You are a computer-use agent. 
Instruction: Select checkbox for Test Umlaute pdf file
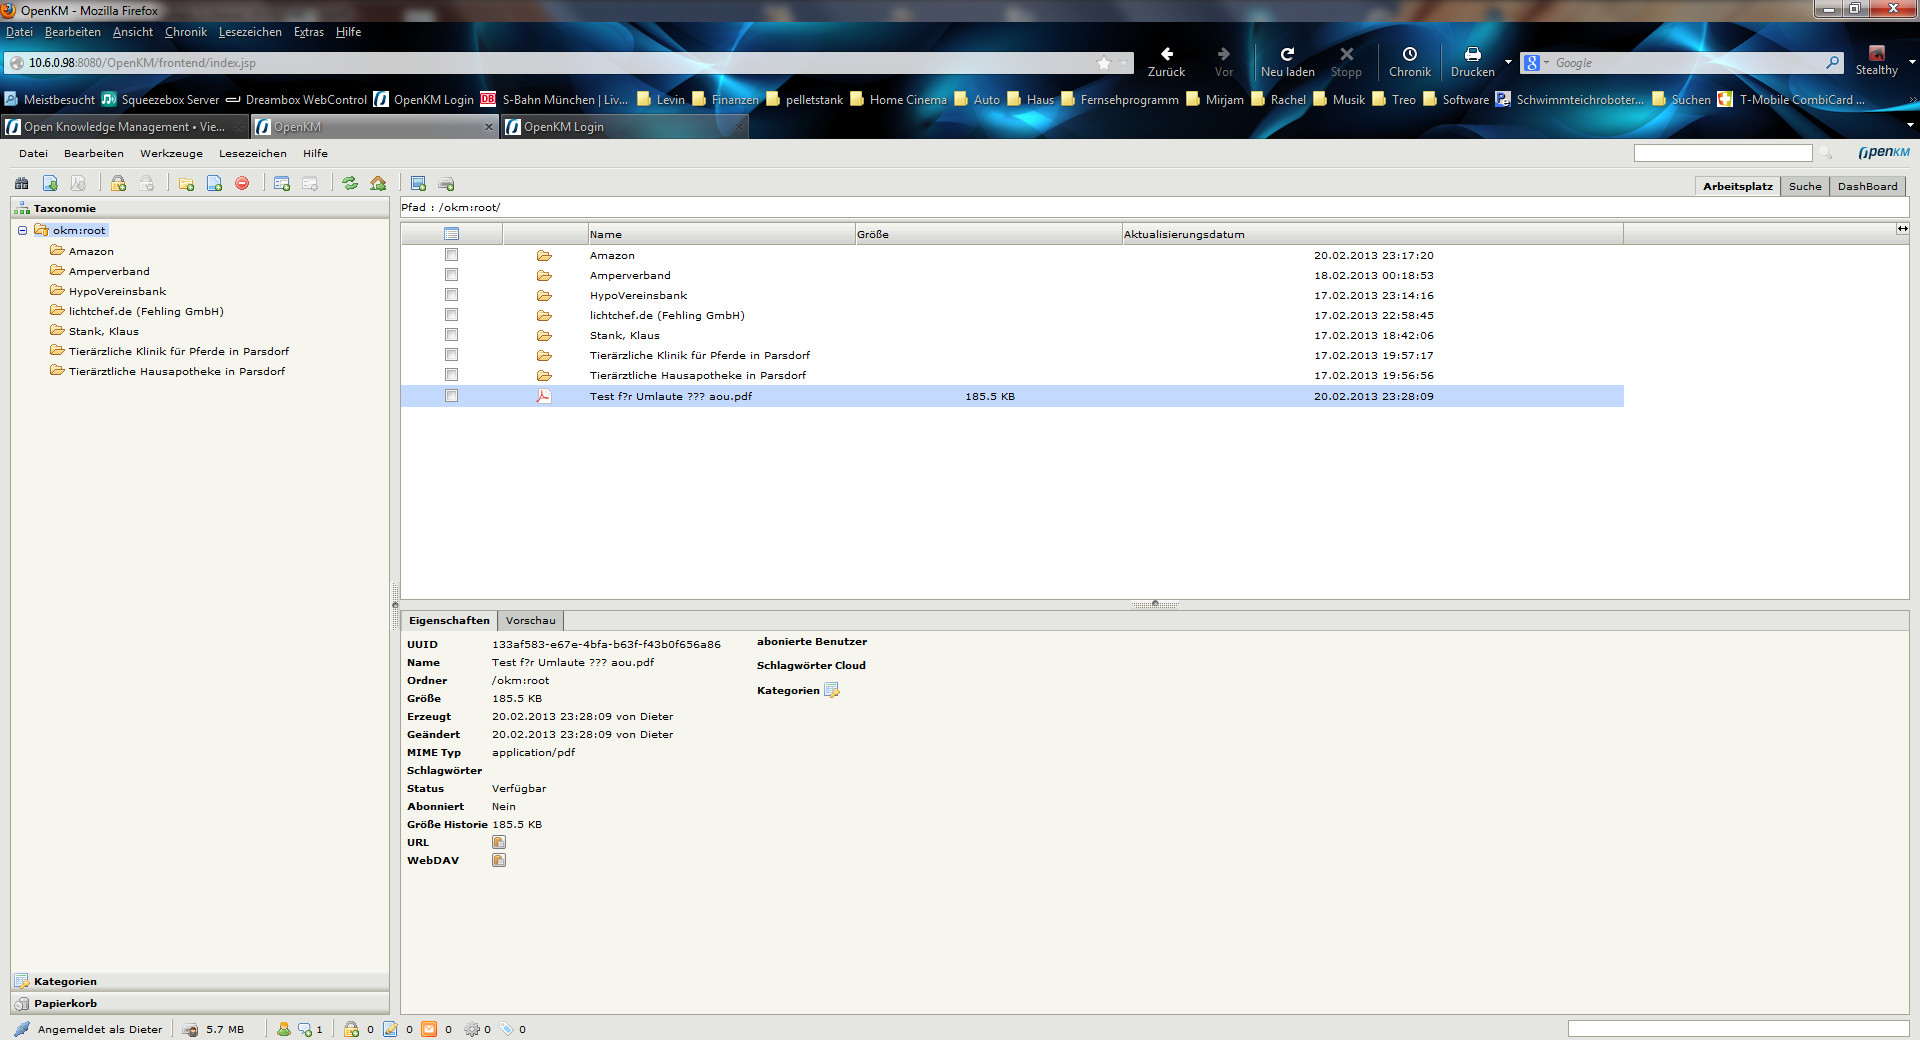click(451, 396)
